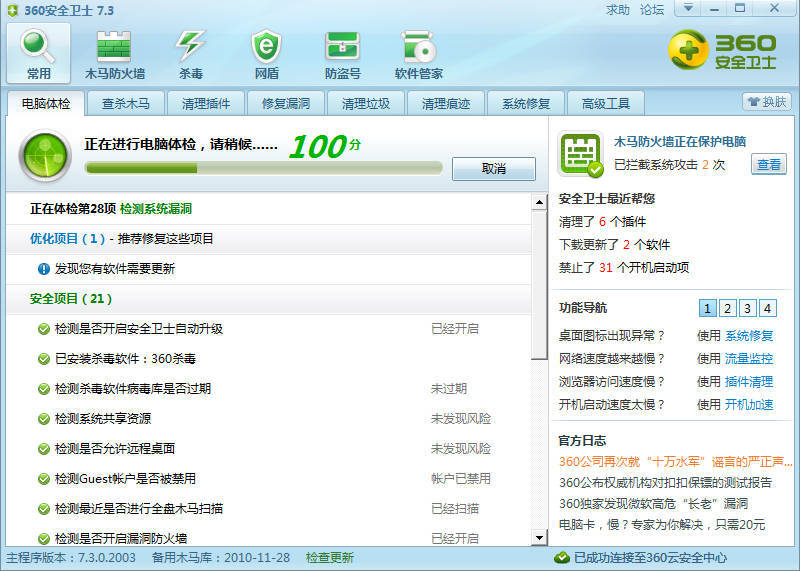This screenshot has height=571, width=800.
Task: Switch to the 修复漏洞 tab
Action: (x=286, y=104)
